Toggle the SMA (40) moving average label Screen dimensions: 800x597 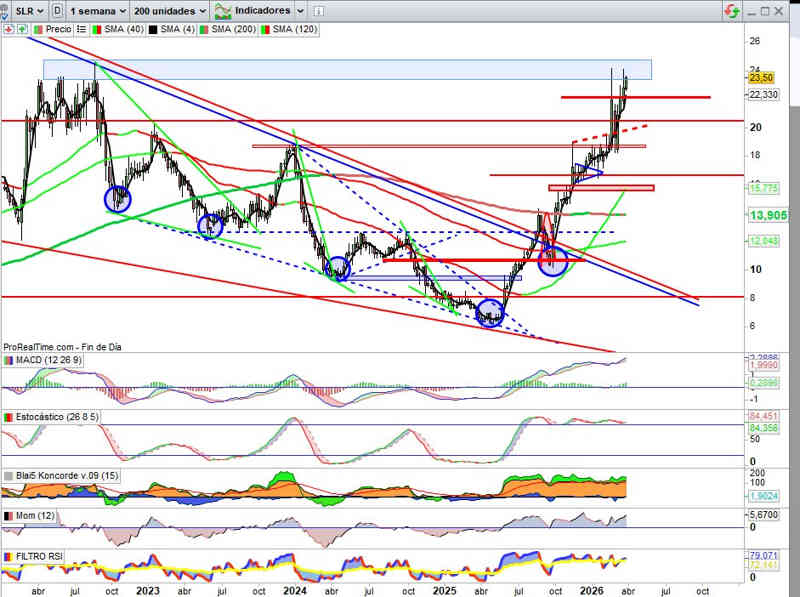click(x=118, y=30)
